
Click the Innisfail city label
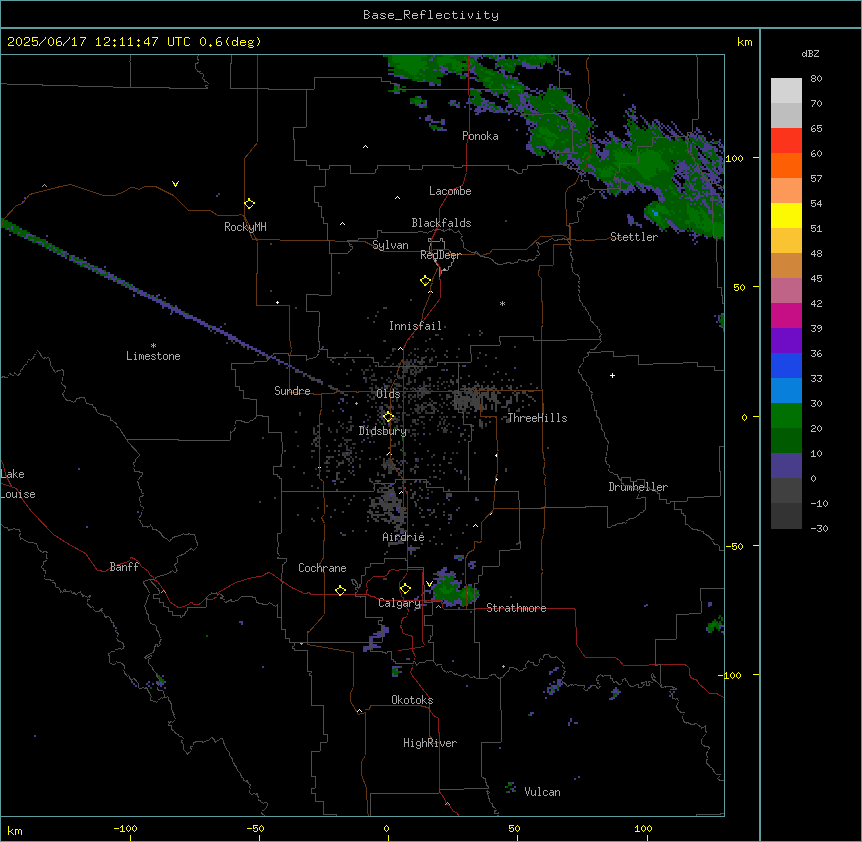(x=415, y=326)
